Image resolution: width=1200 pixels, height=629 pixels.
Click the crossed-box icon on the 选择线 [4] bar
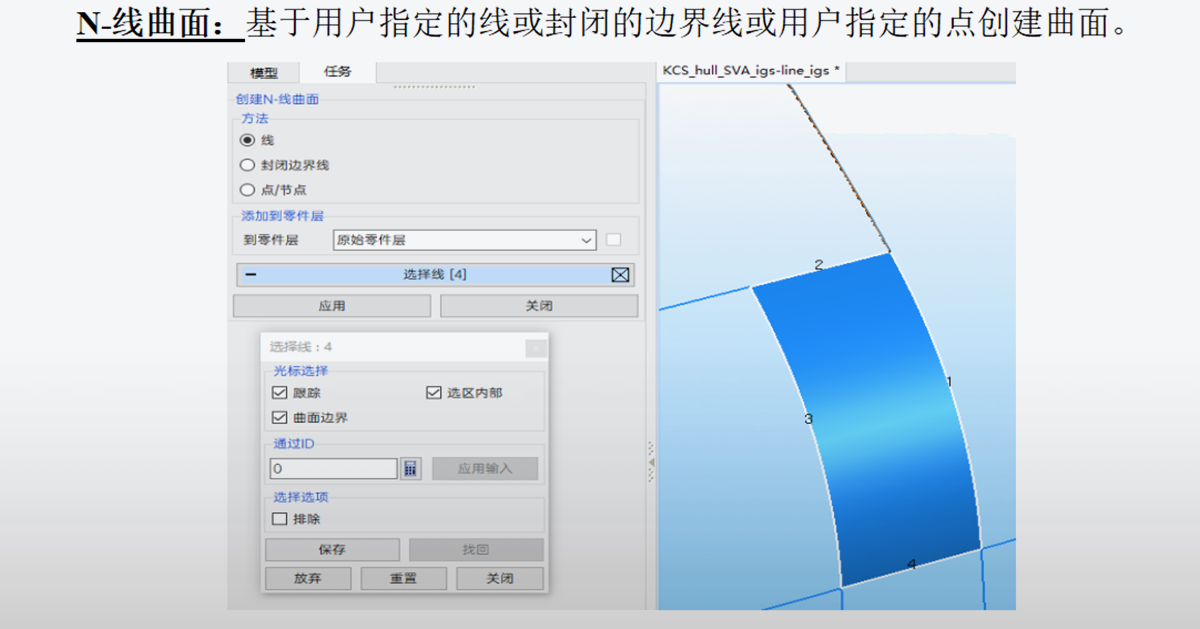tap(620, 275)
